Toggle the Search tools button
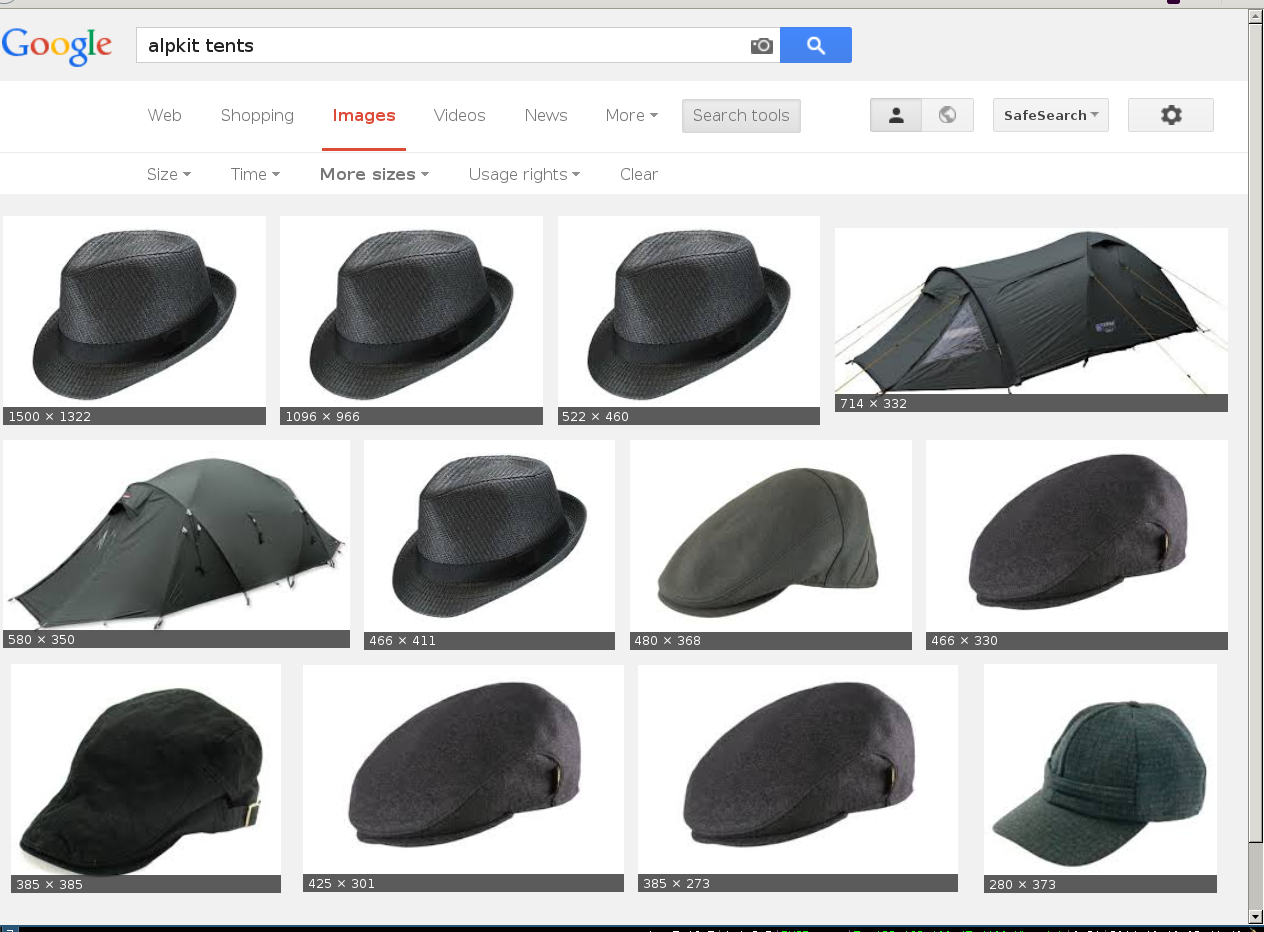1264x932 pixels. click(741, 115)
